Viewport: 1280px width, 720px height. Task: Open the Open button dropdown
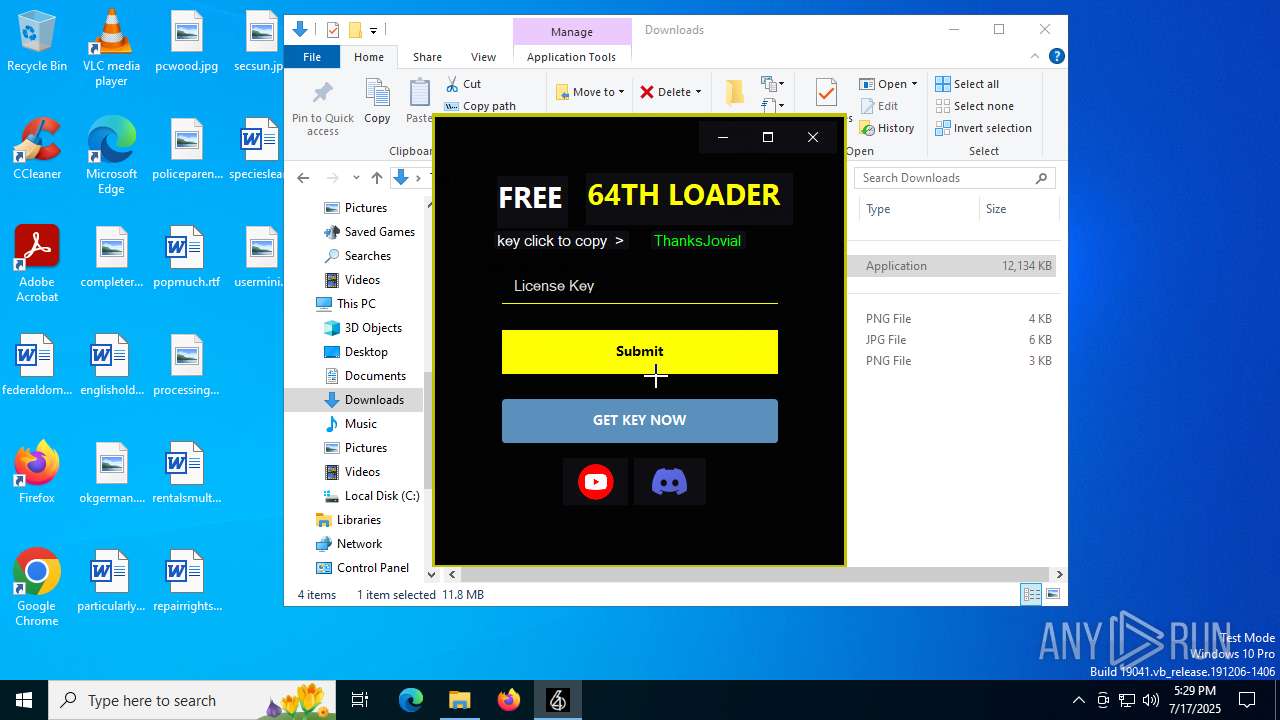pos(913,84)
